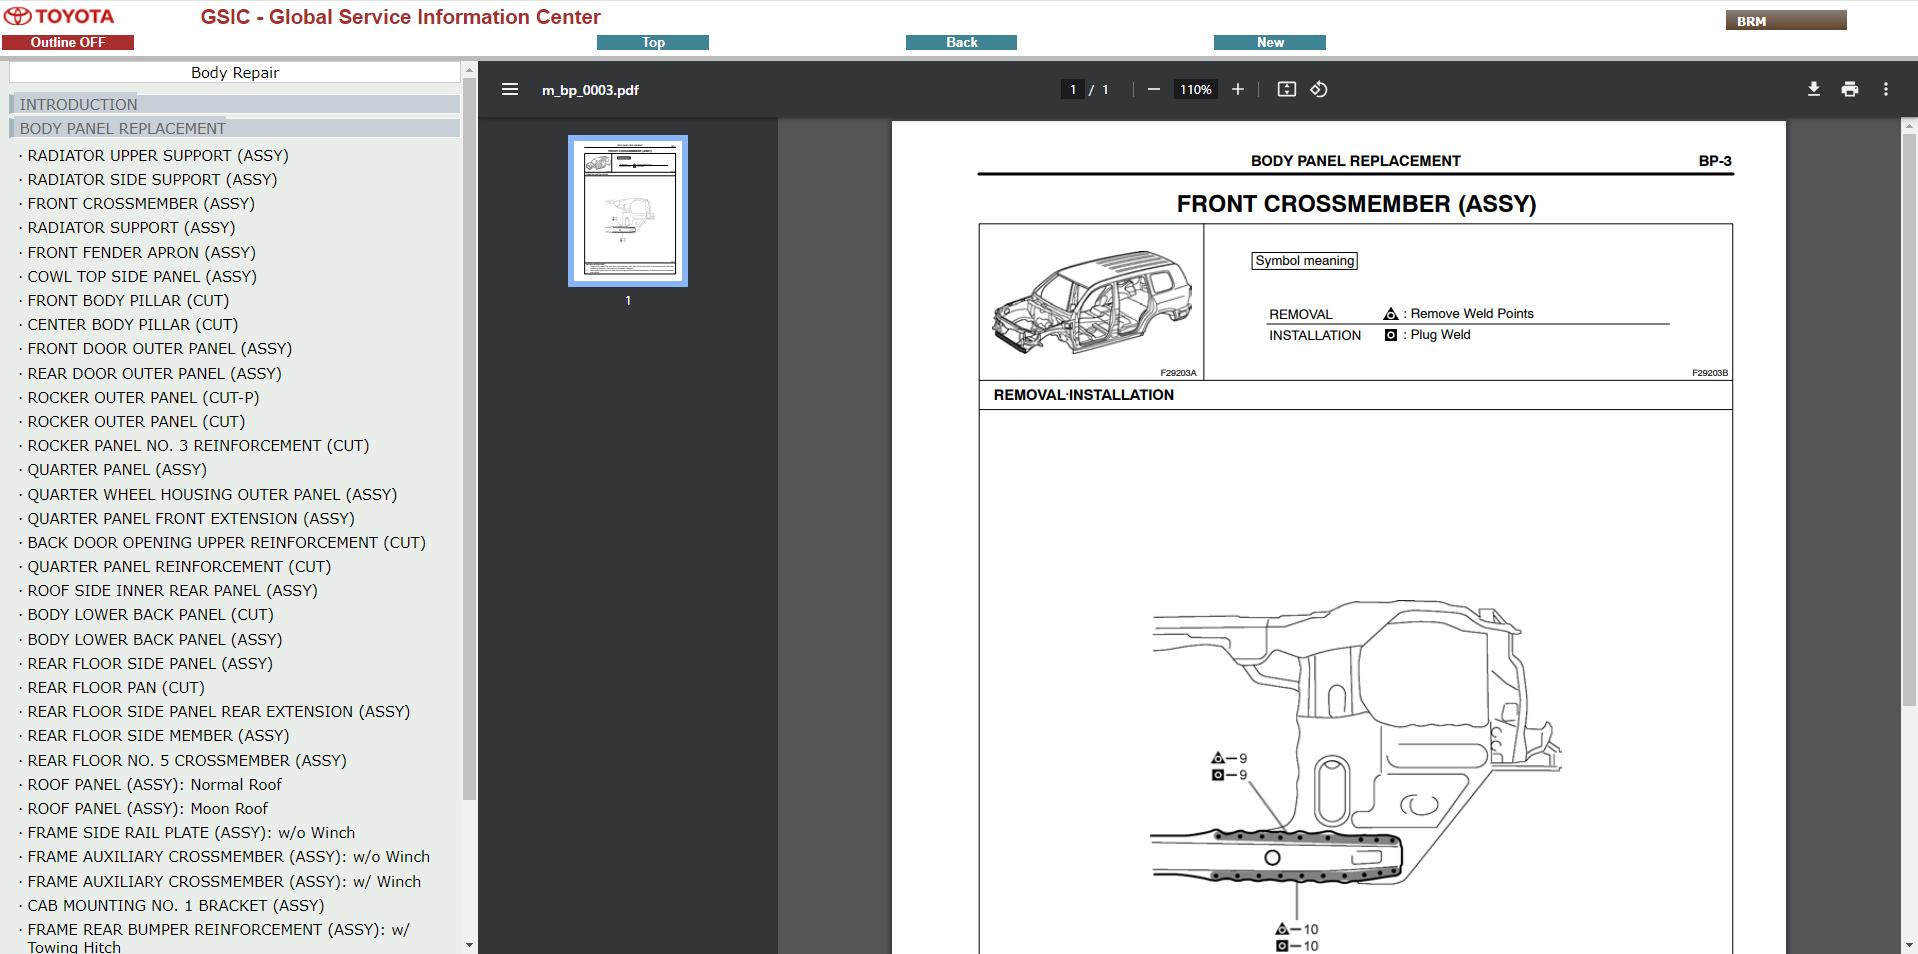Open RADIATOR UPPER SUPPORT (ASSY)
This screenshot has width=1918, height=954.
coord(158,155)
